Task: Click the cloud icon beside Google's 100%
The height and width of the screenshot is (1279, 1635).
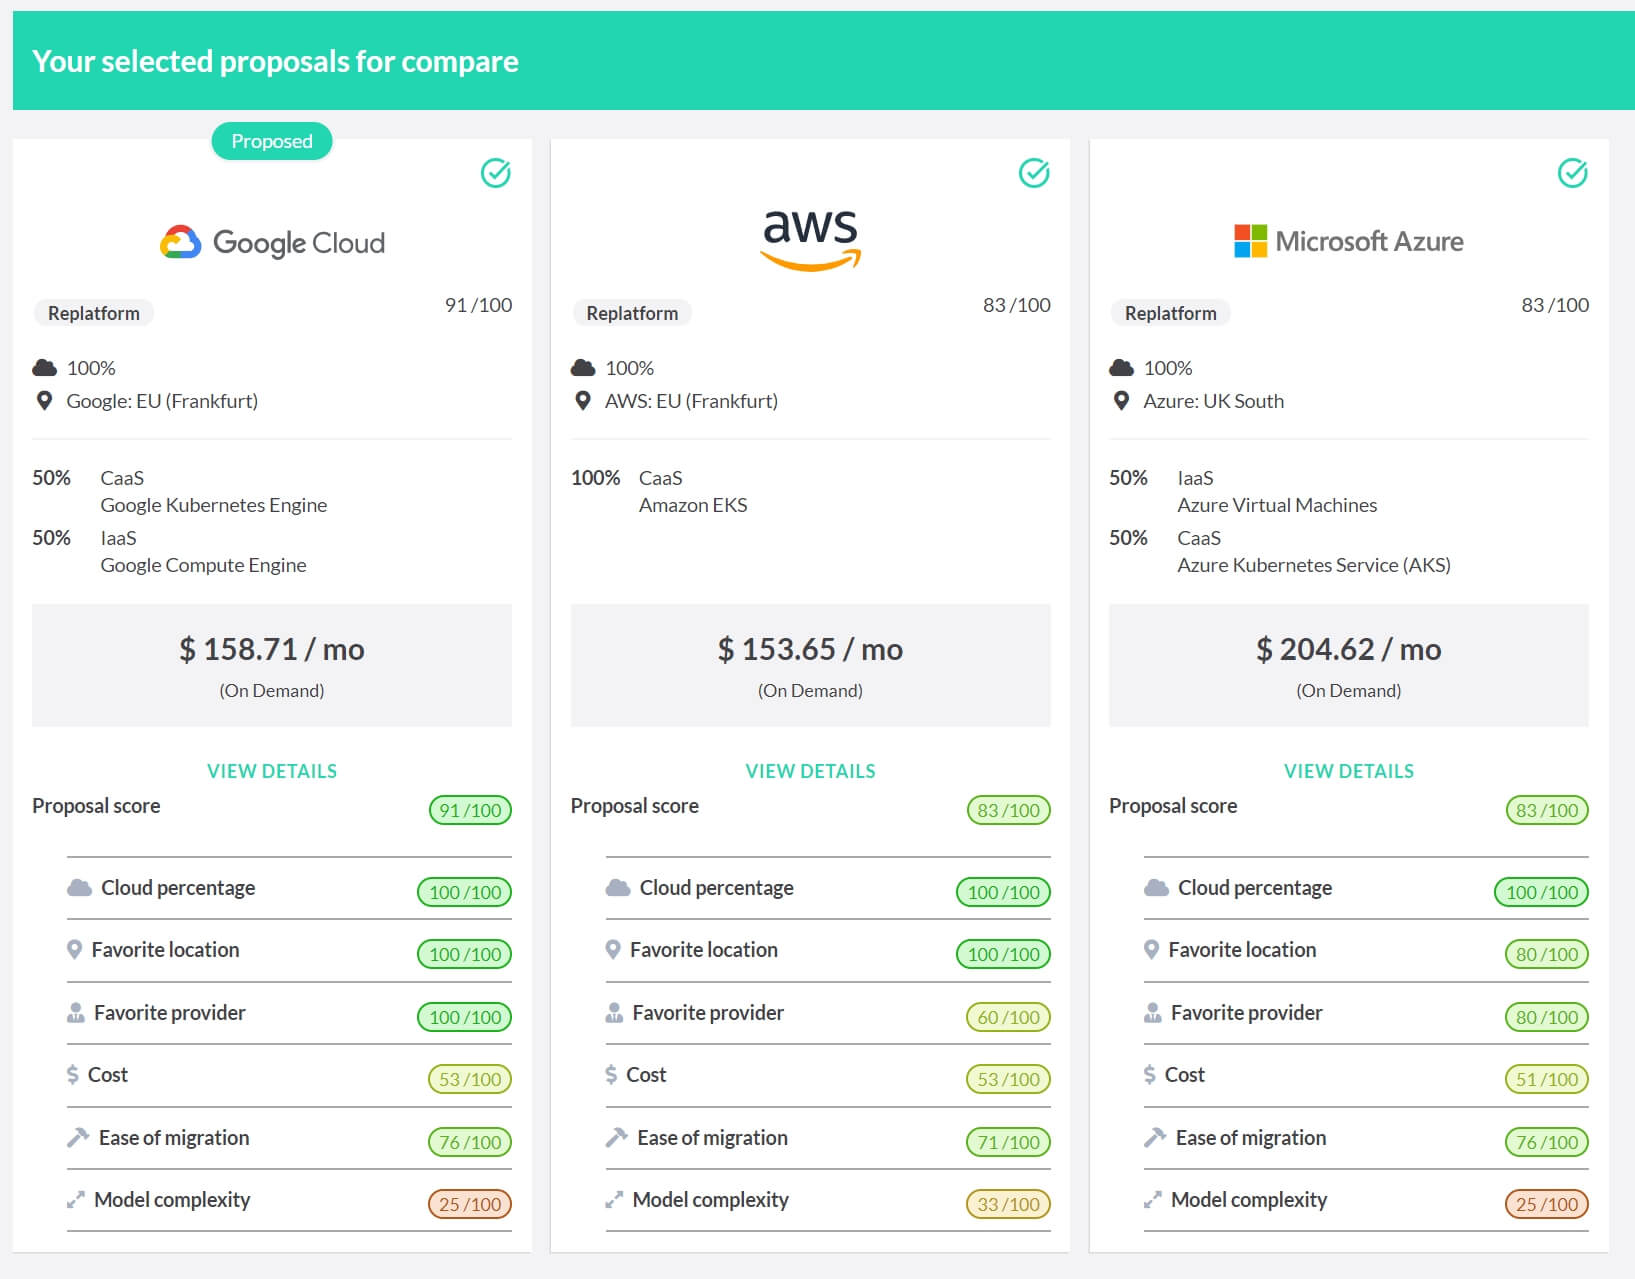Action: pyautogui.click(x=44, y=368)
